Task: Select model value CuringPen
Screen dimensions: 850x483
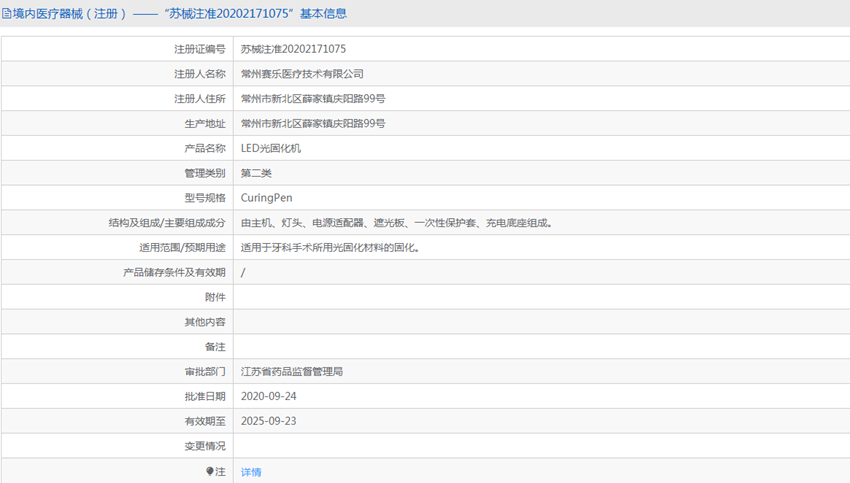Action: (x=266, y=198)
